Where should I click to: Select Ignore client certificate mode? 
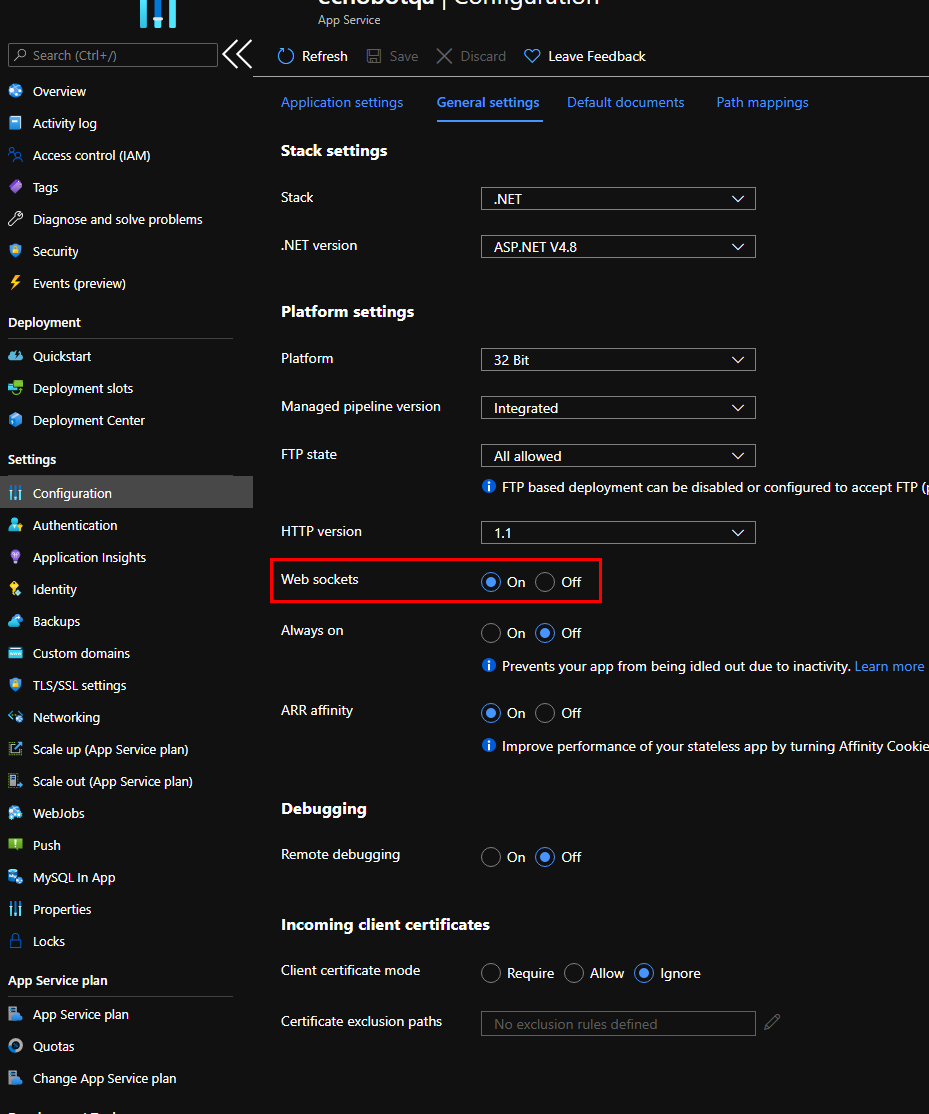[643, 973]
